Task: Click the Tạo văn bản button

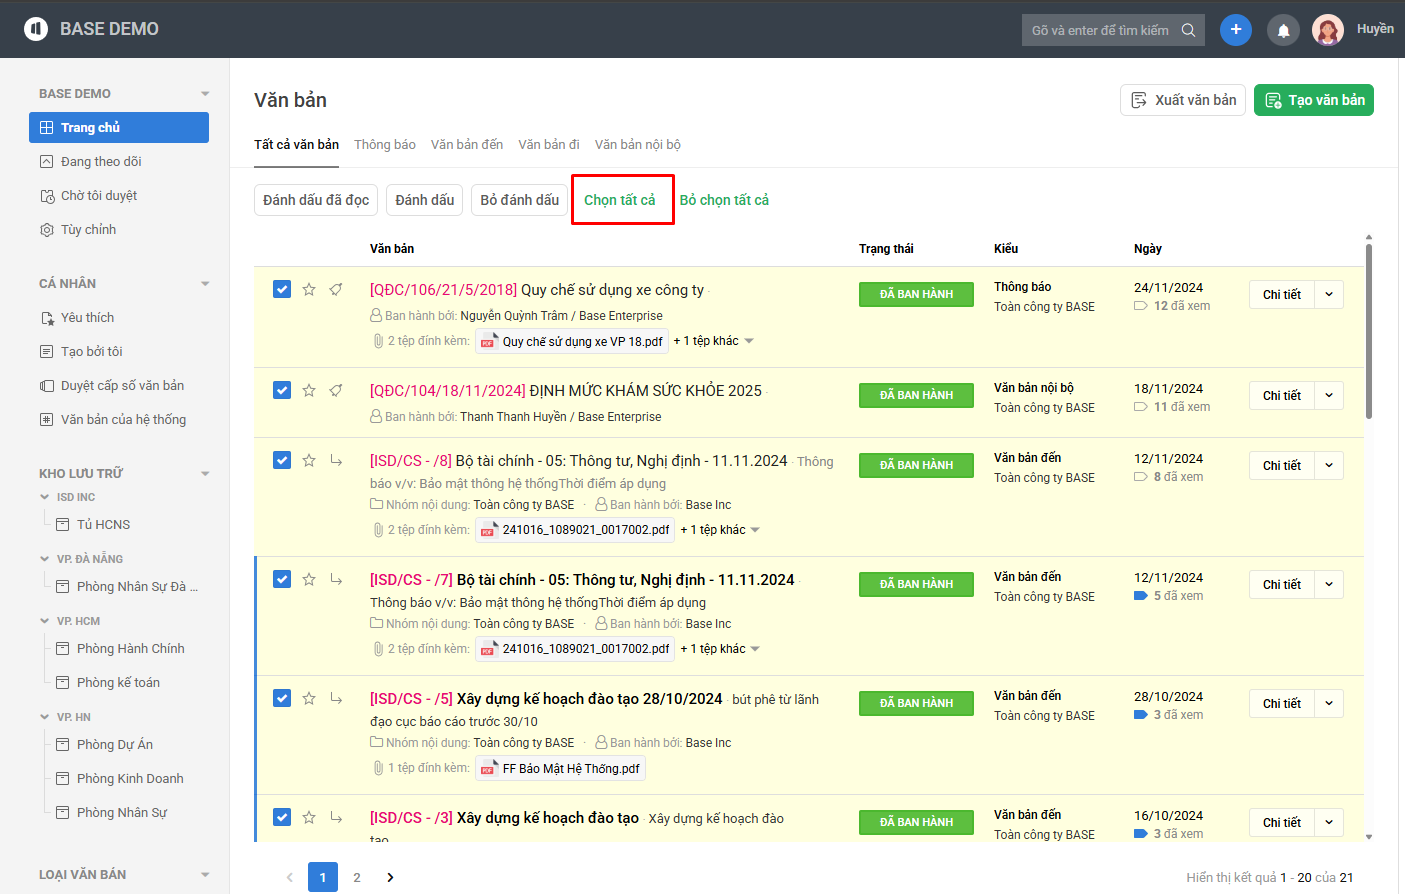Action: (x=1314, y=100)
